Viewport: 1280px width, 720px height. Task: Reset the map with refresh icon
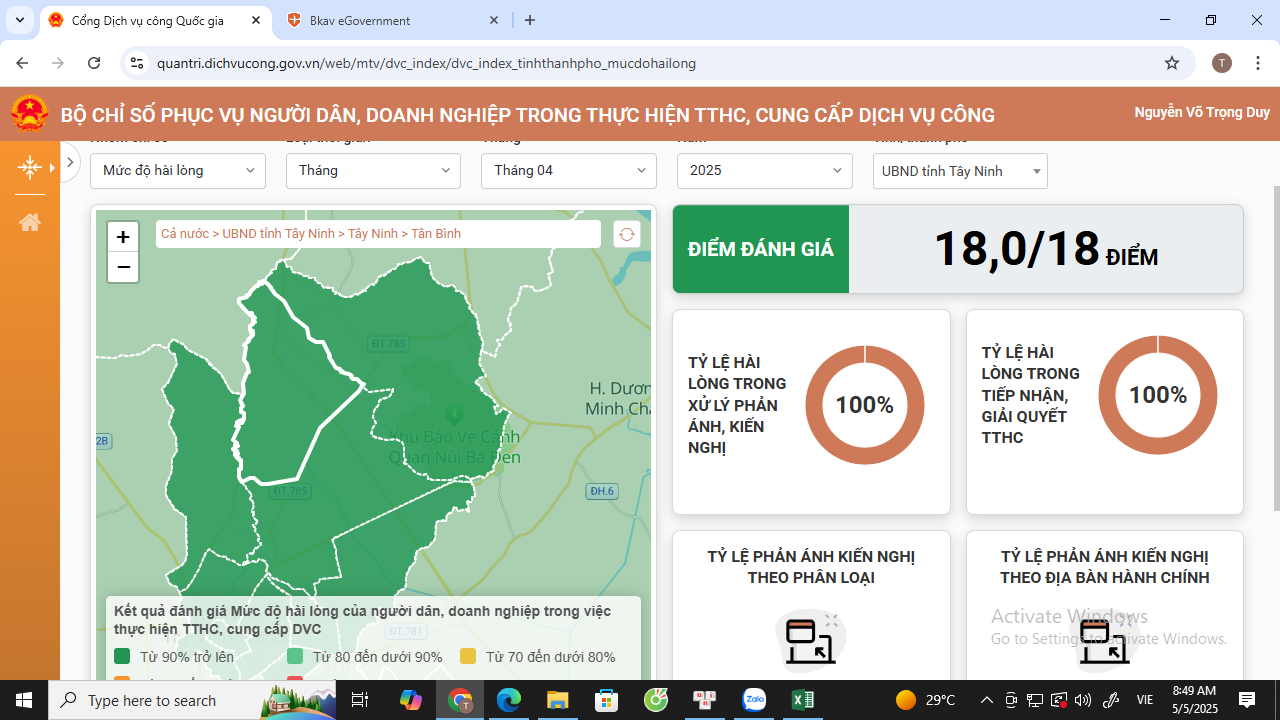point(627,234)
